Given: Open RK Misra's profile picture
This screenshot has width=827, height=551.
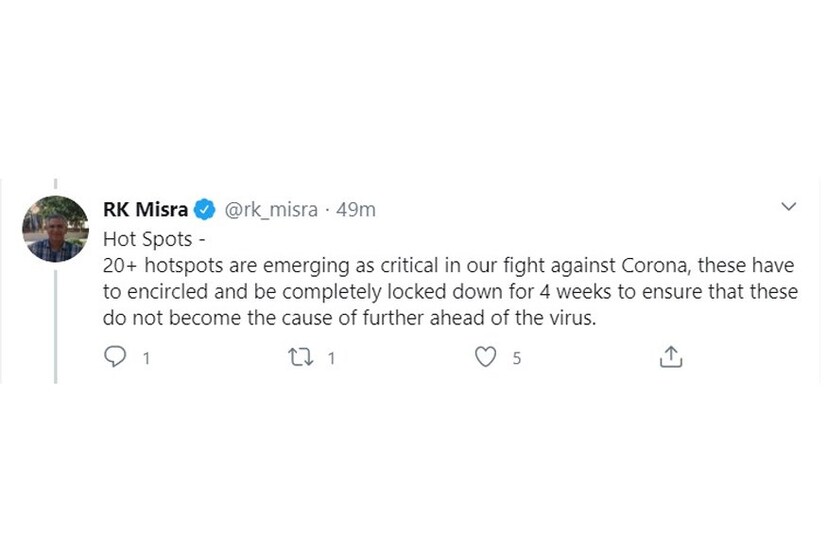Looking at the screenshot, I should 55,229.
